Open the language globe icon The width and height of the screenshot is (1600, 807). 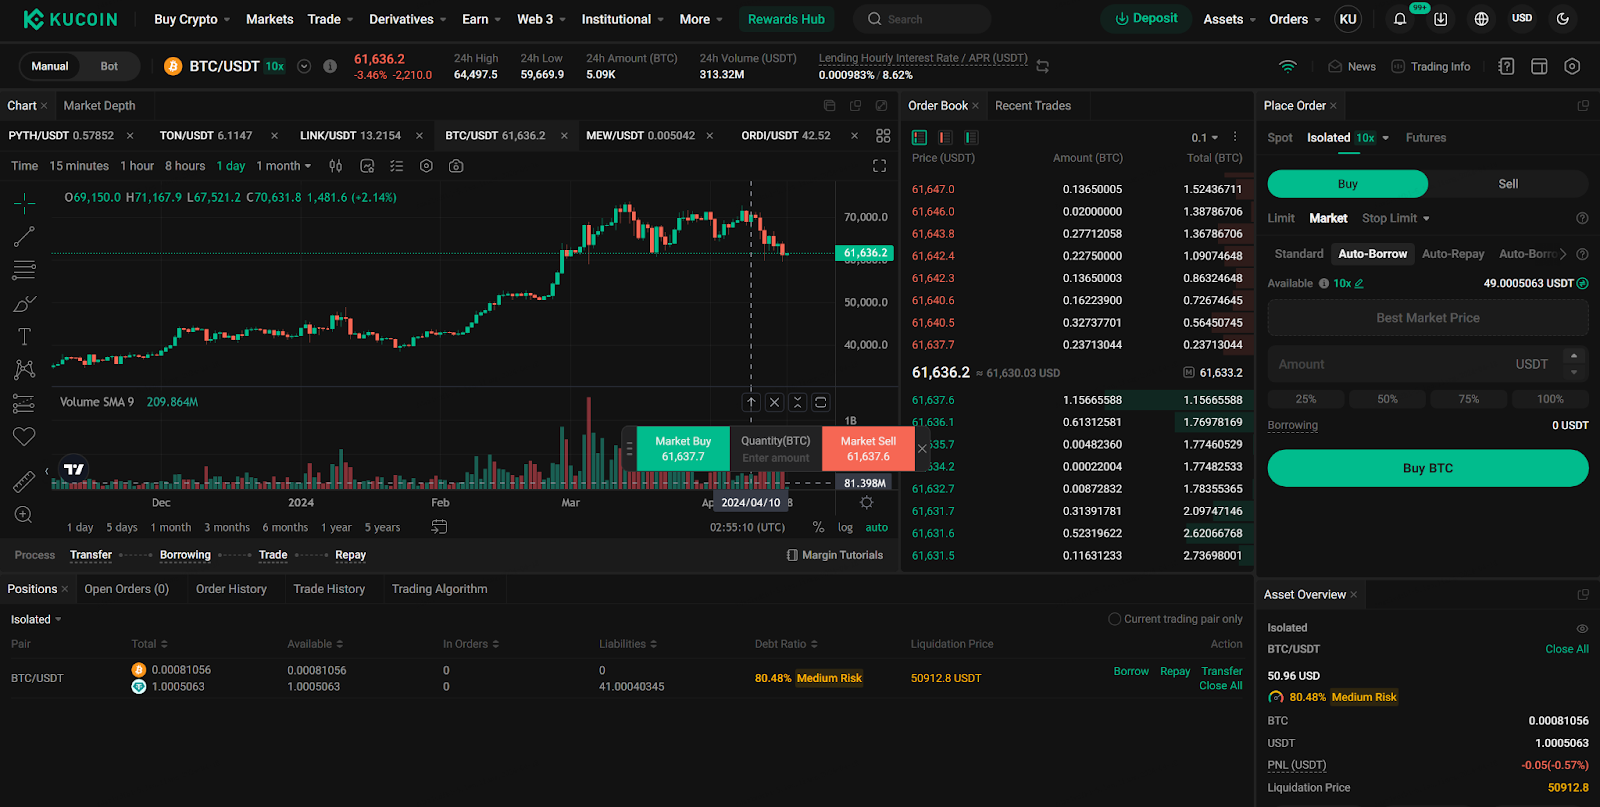tap(1481, 19)
